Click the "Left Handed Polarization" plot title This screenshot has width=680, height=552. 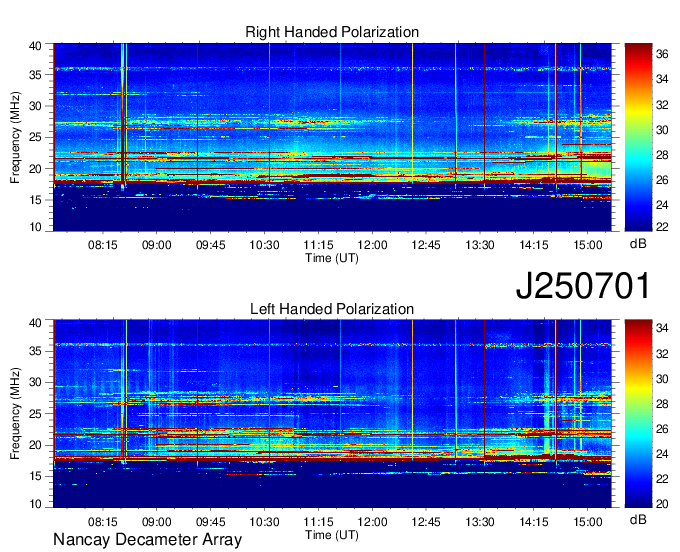332,309
